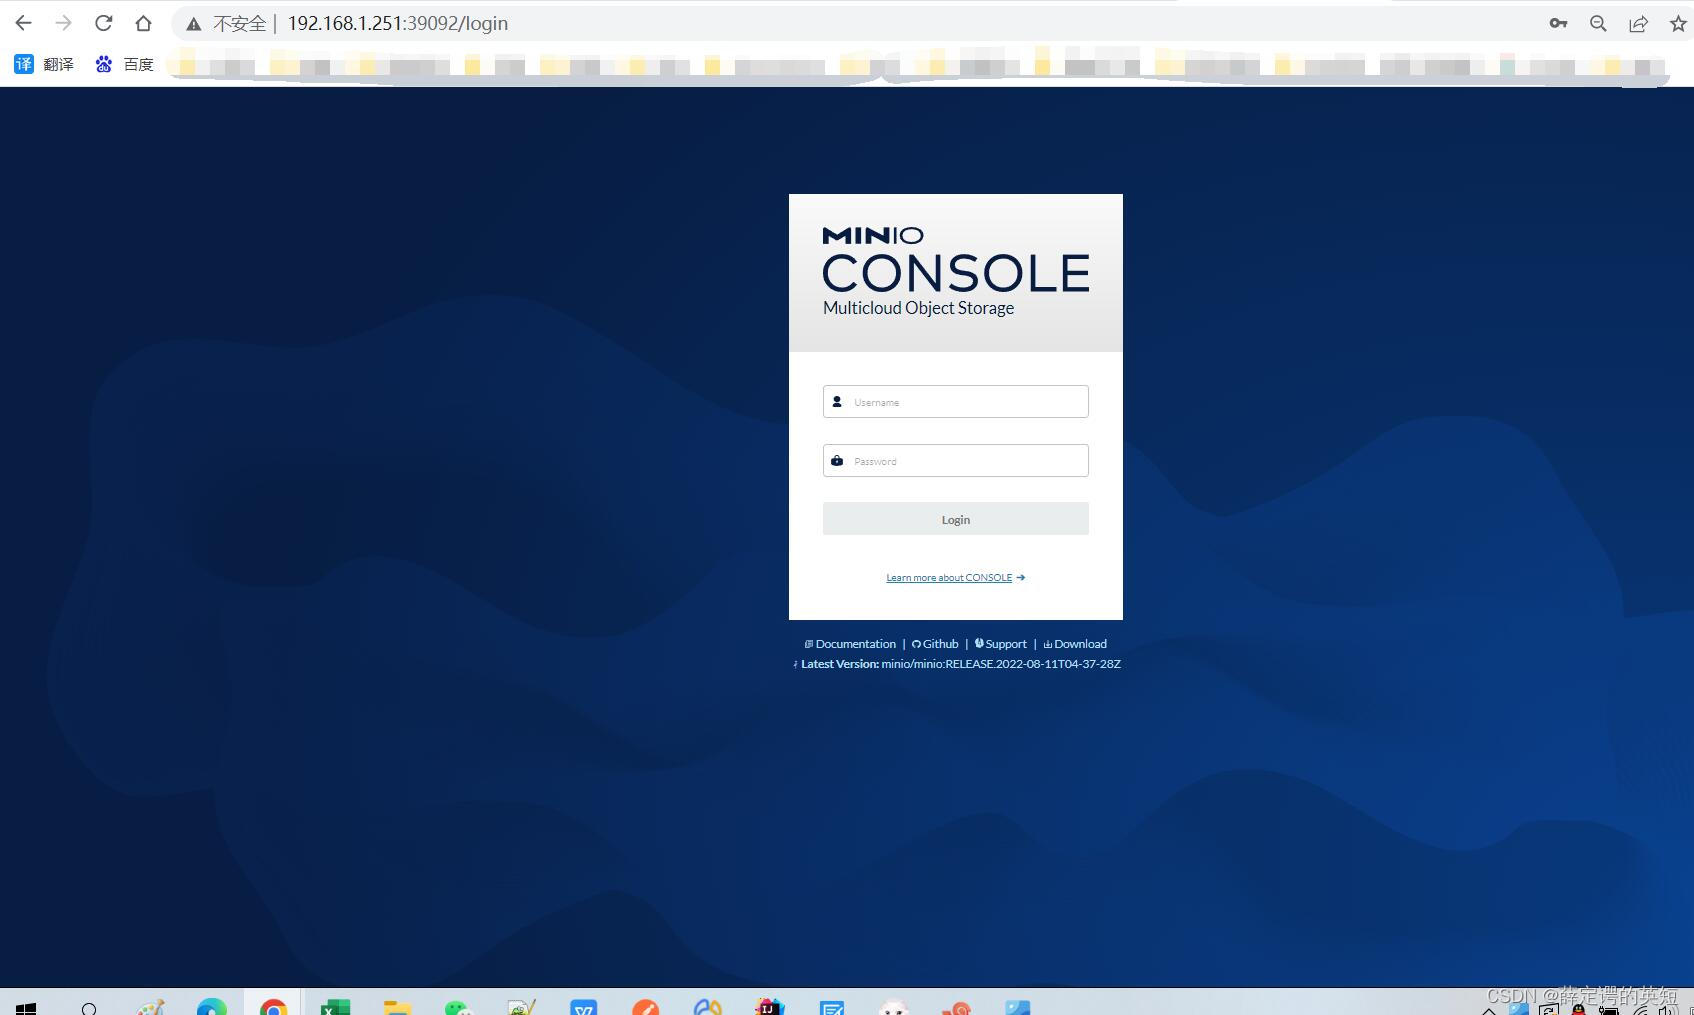Screen dimensions: 1694x1015
Task: Open the 百度 bookmark
Action: pos(124,64)
